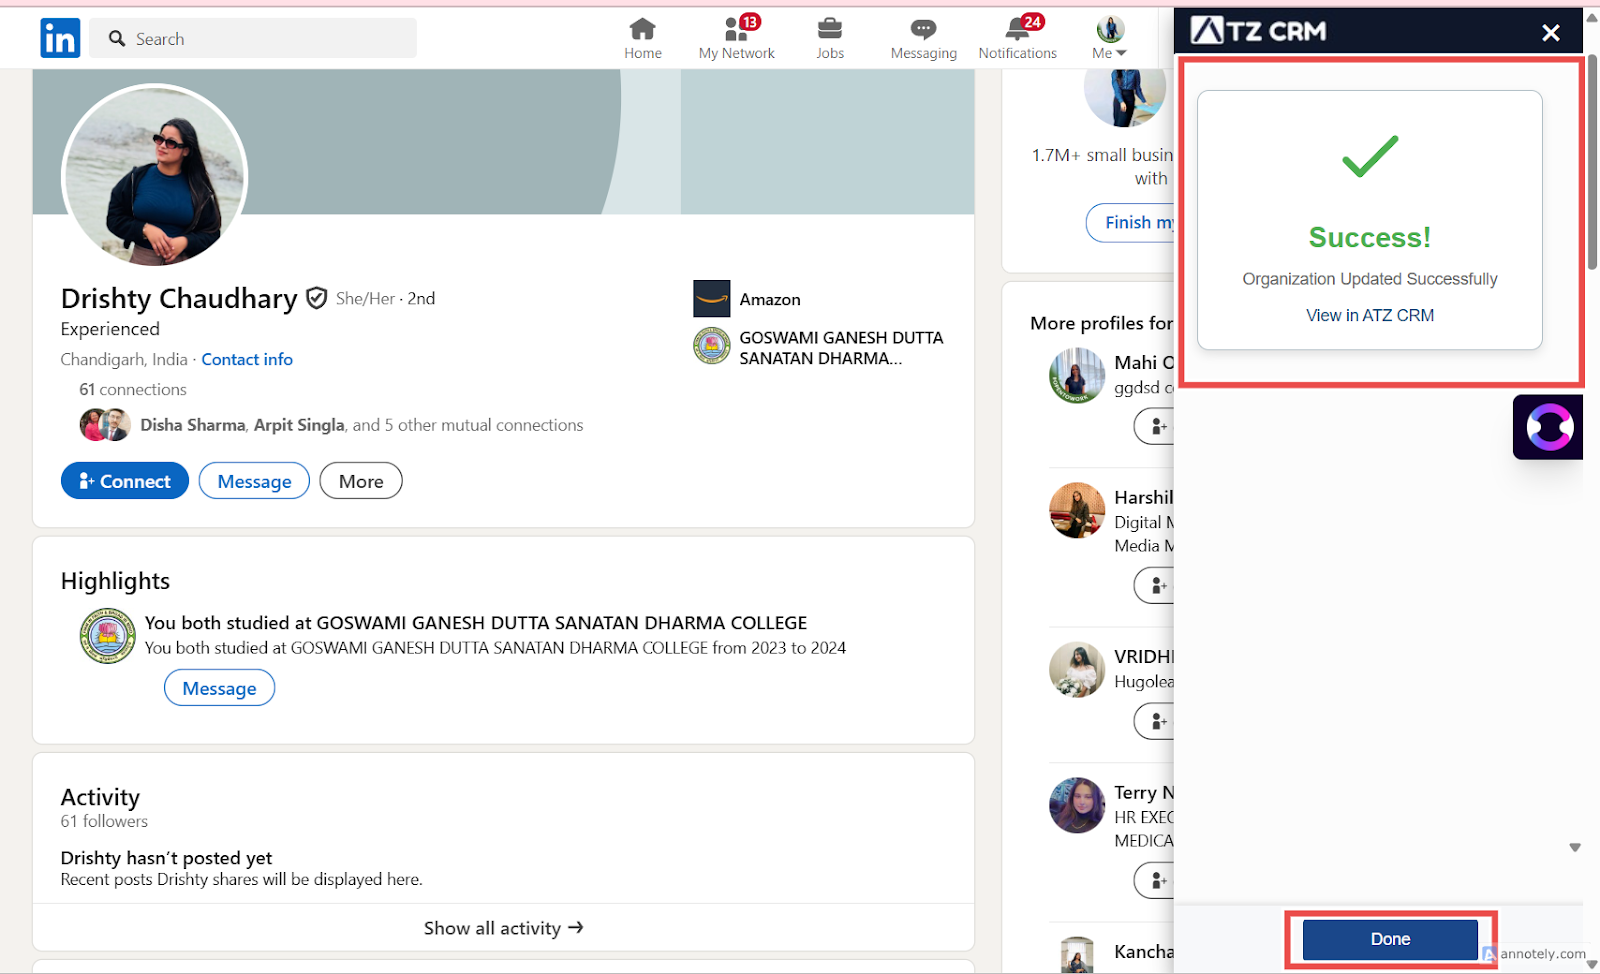Click the connect icon under VRIDHI

coord(1158,720)
